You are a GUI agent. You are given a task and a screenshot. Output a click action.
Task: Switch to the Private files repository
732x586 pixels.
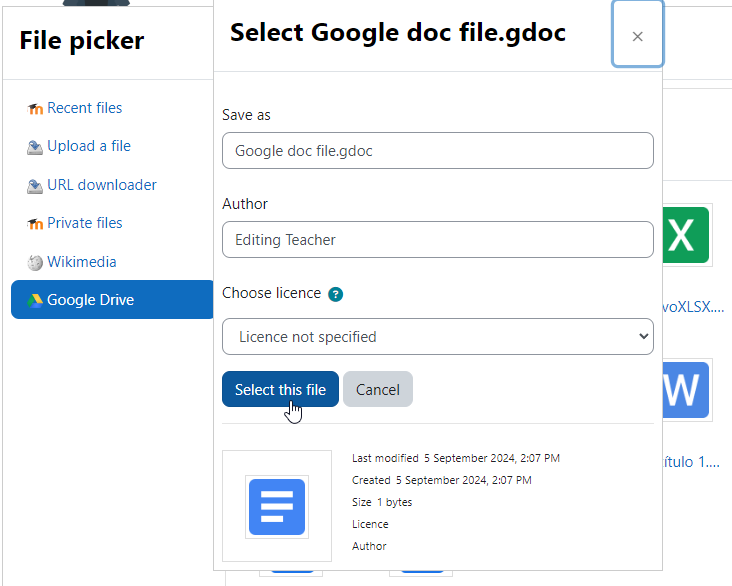(85, 223)
